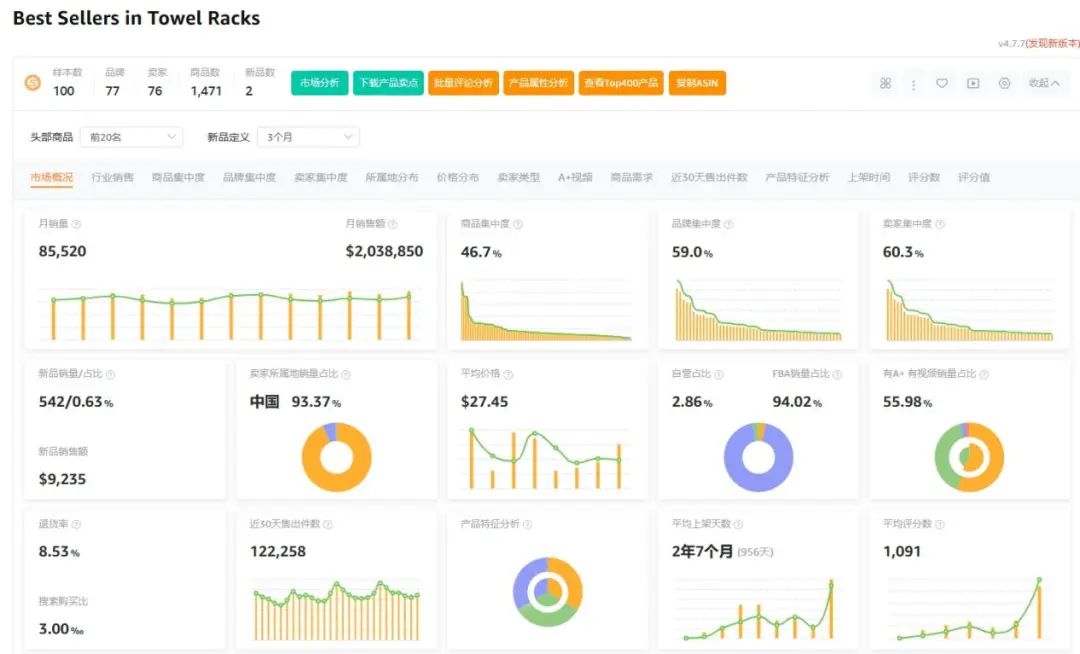Open the 新品定义 3个月 dropdown

309,137
